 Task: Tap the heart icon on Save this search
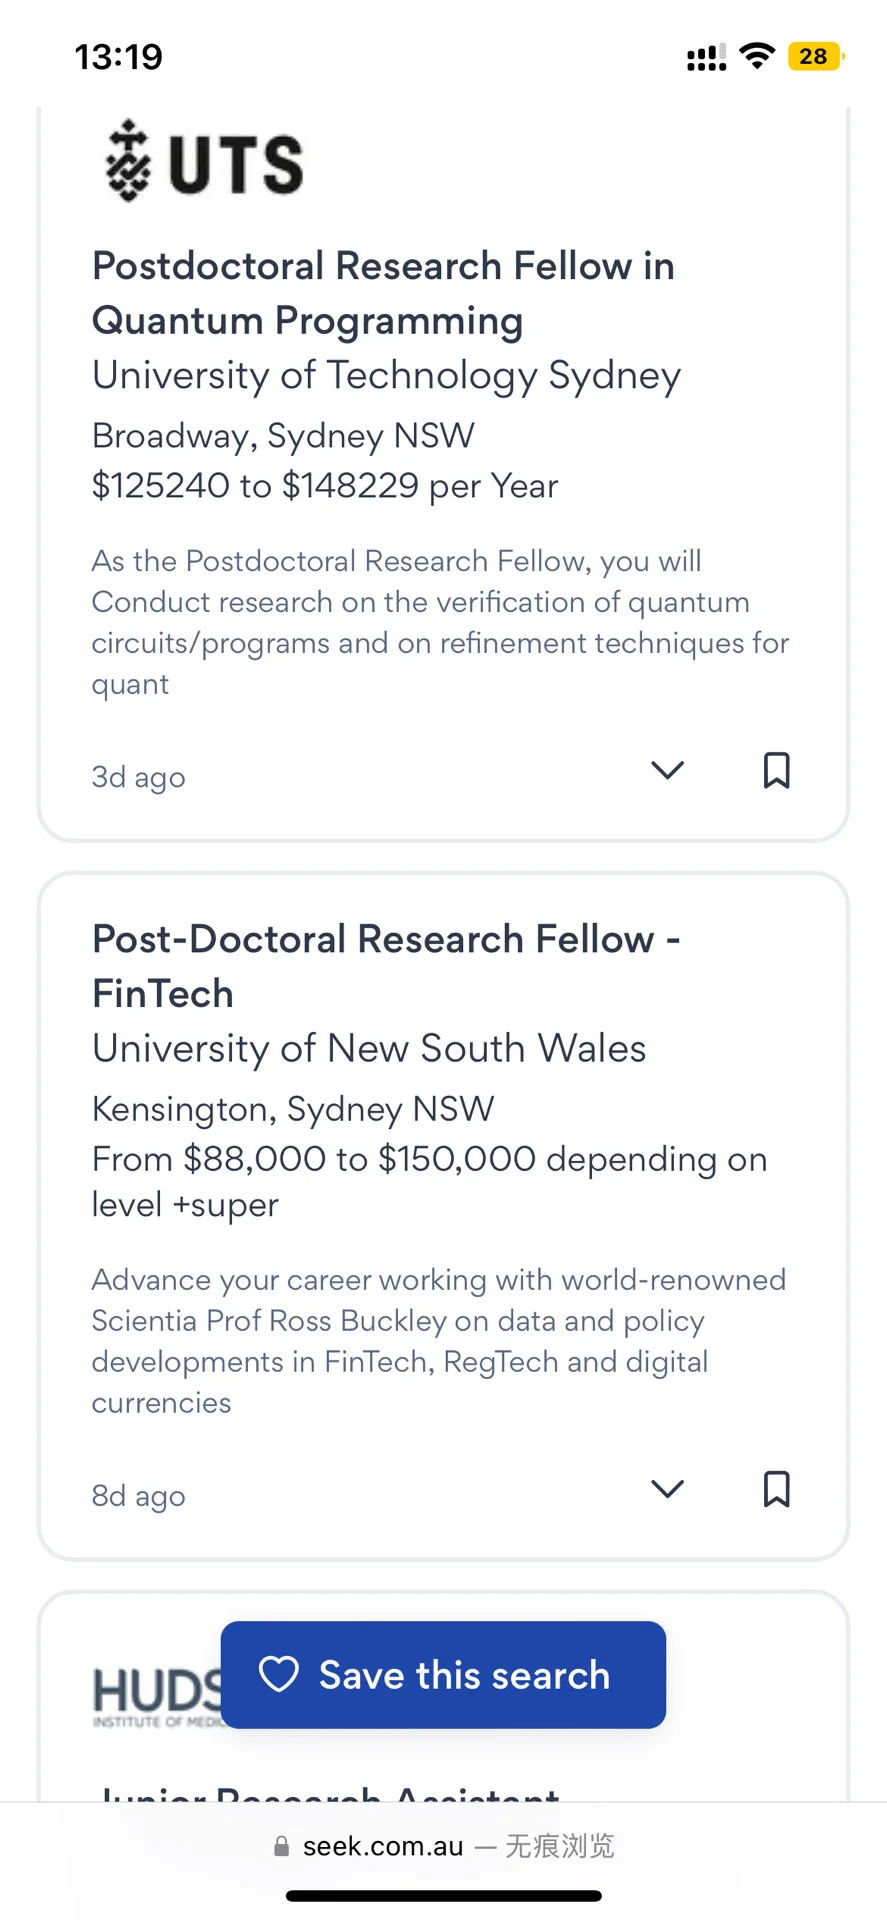[x=279, y=1675]
